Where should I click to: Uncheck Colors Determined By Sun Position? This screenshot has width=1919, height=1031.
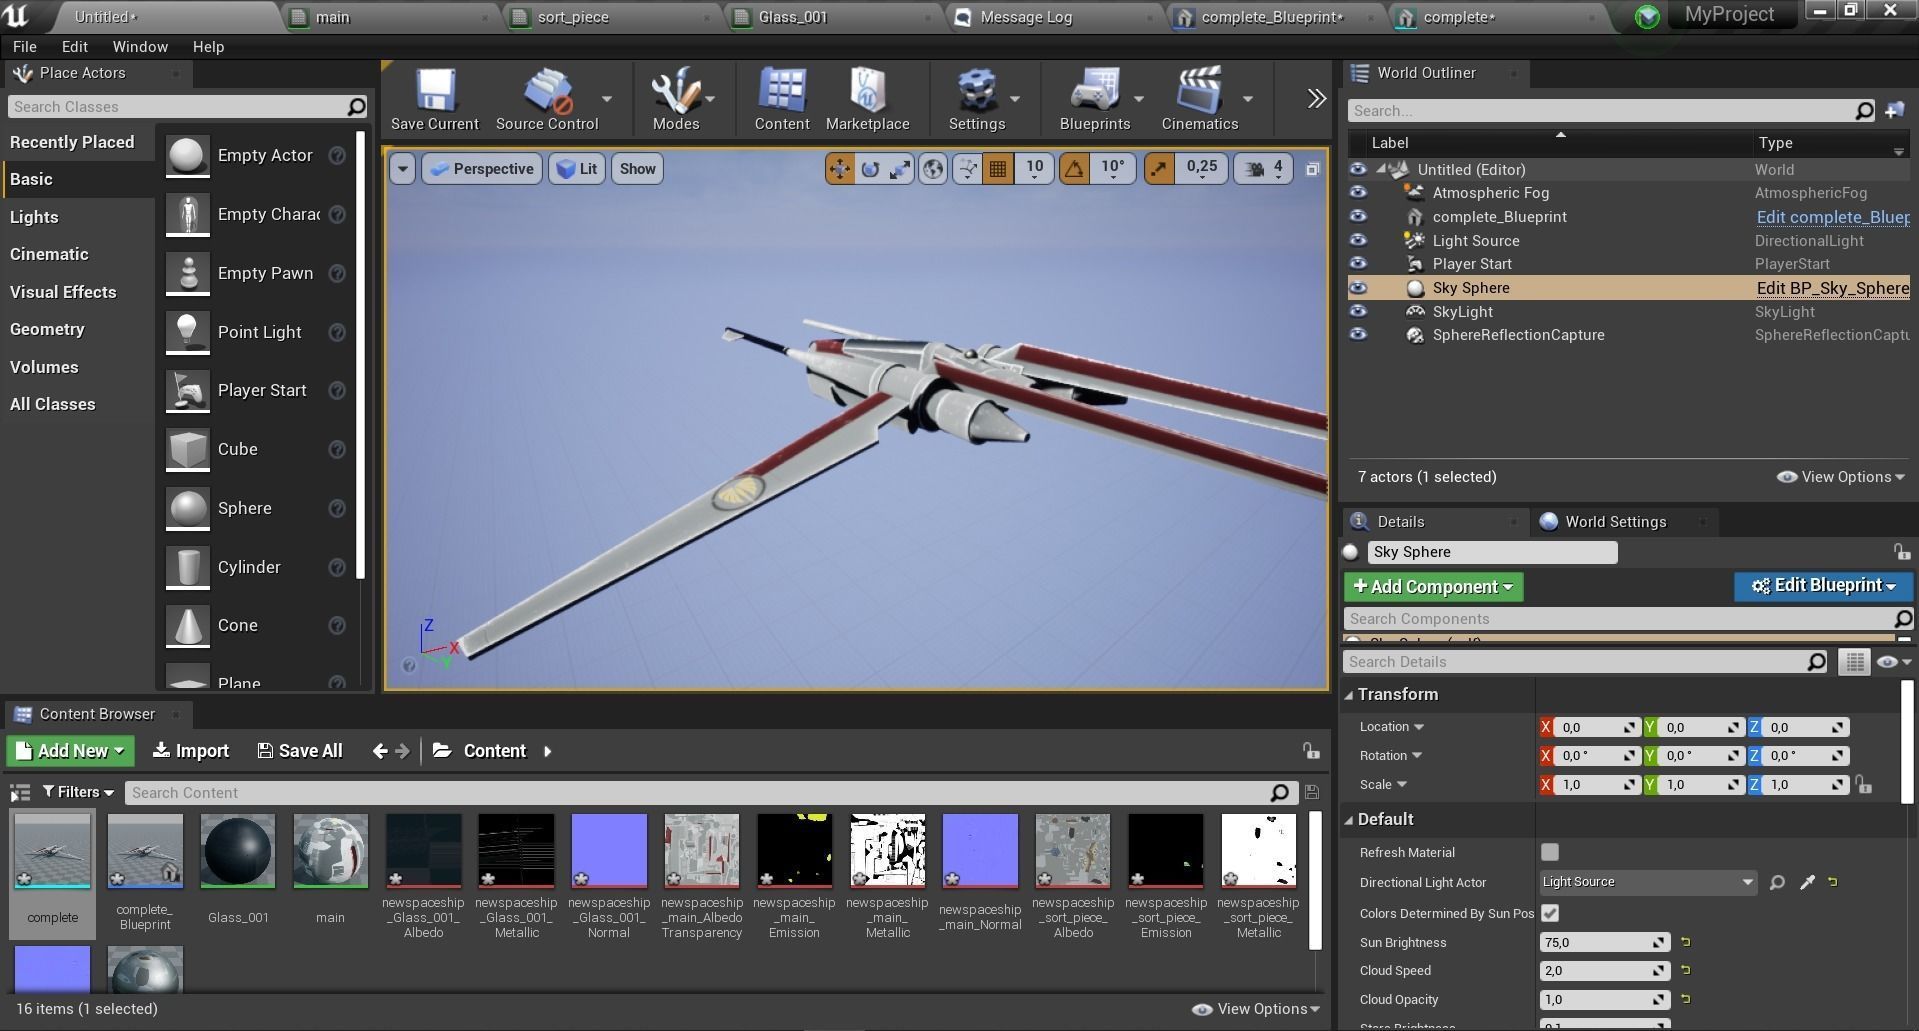pyautogui.click(x=1549, y=913)
